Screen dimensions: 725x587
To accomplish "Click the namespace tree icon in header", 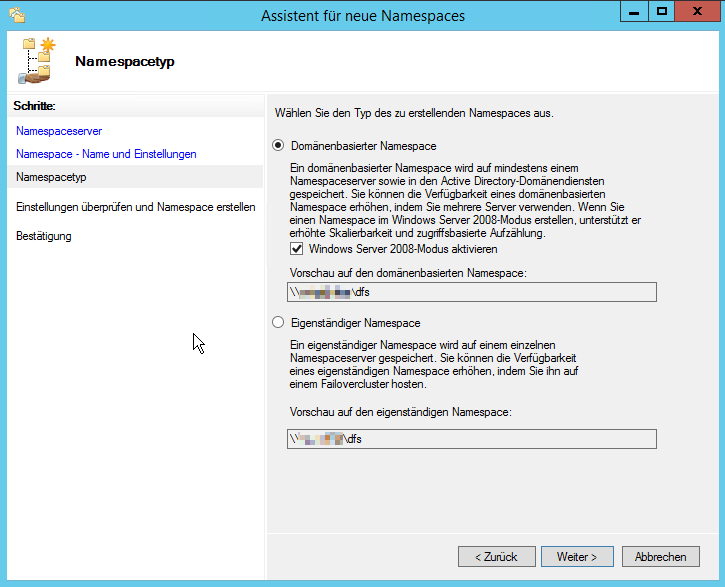I will click(x=37, y=61).
